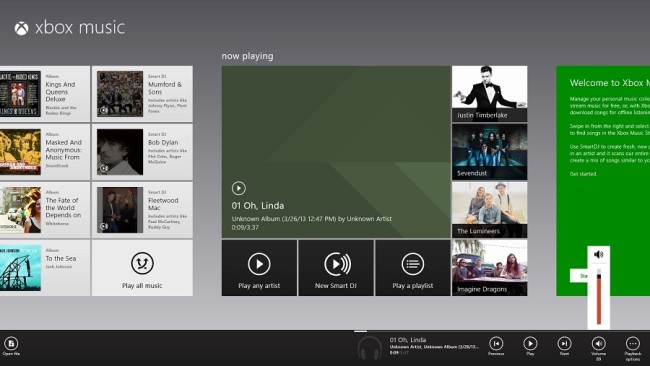Click the 'now playing' heading
This screenshot has height=366, width=650.
click(x=247, y=56)
